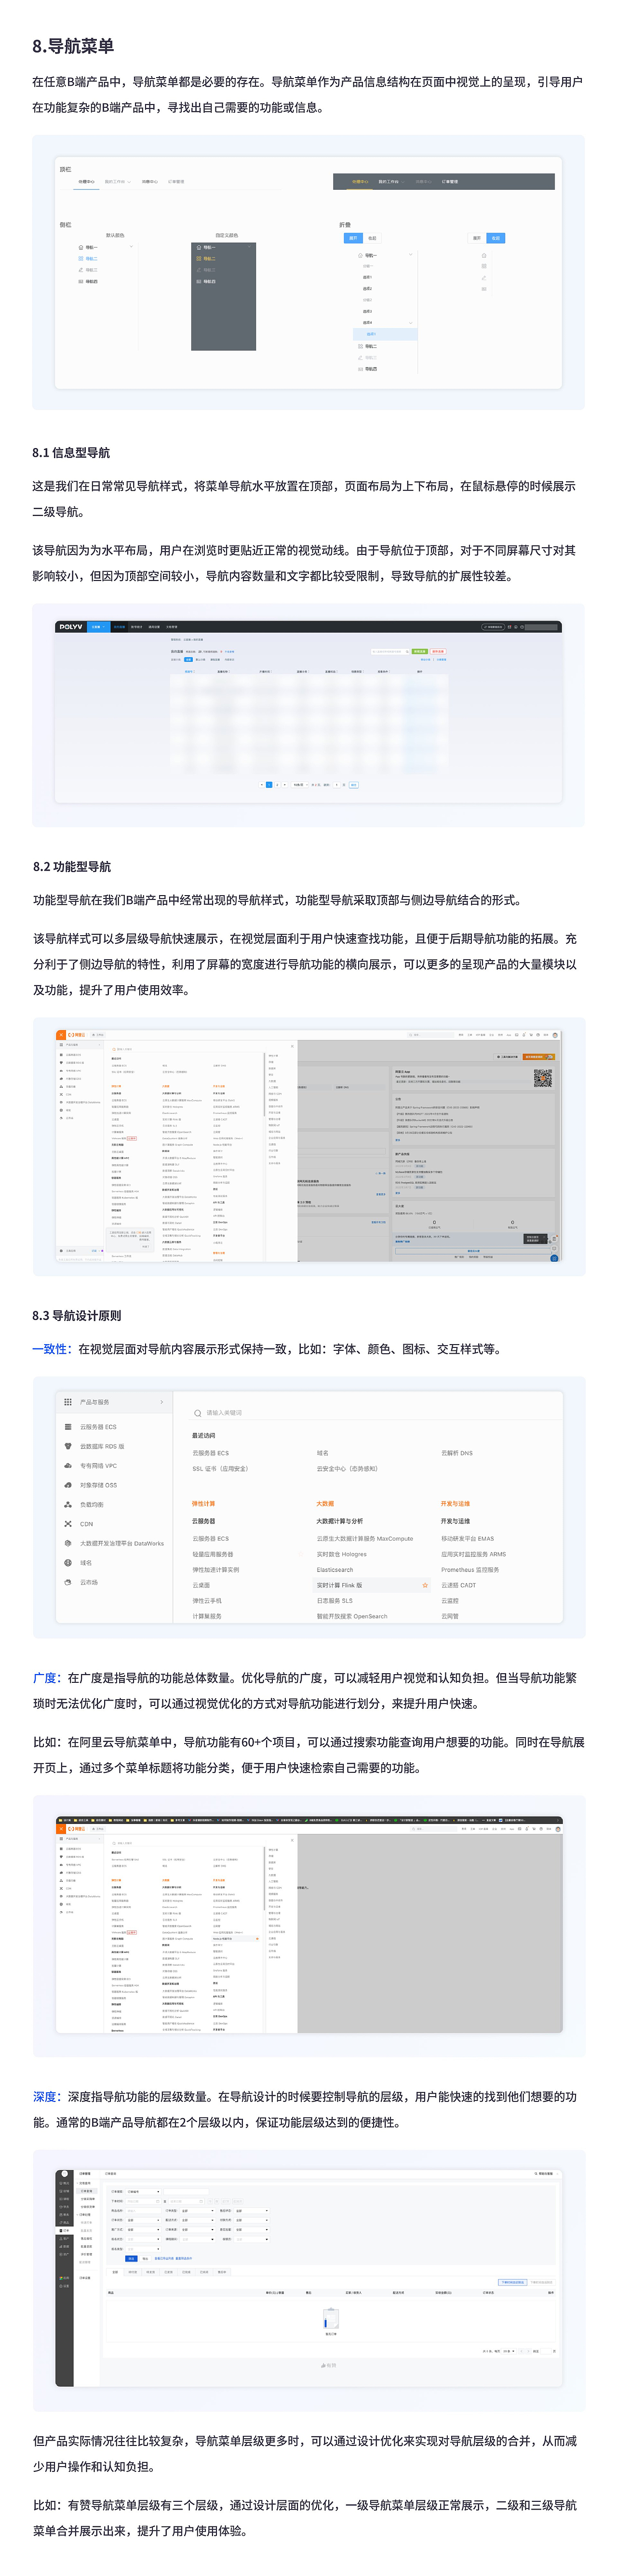Click the 负载均衡 sidebar icon
Screen dimensions: 617x2576
[68, 1504]
